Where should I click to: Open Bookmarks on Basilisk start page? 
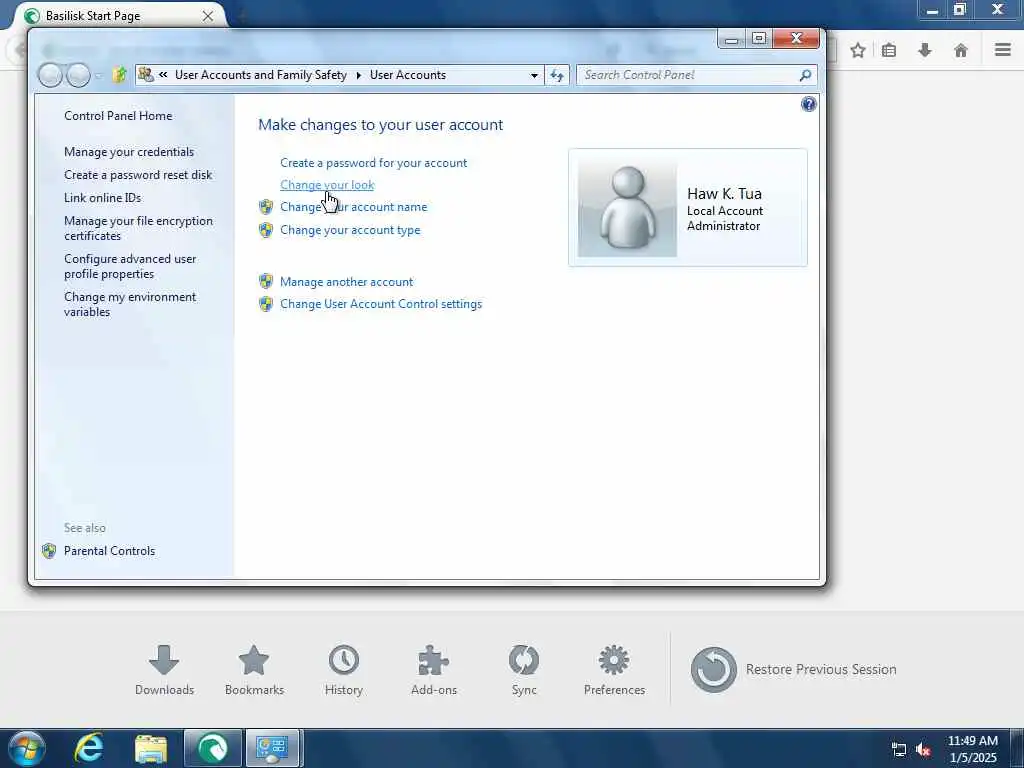(254, 670)
